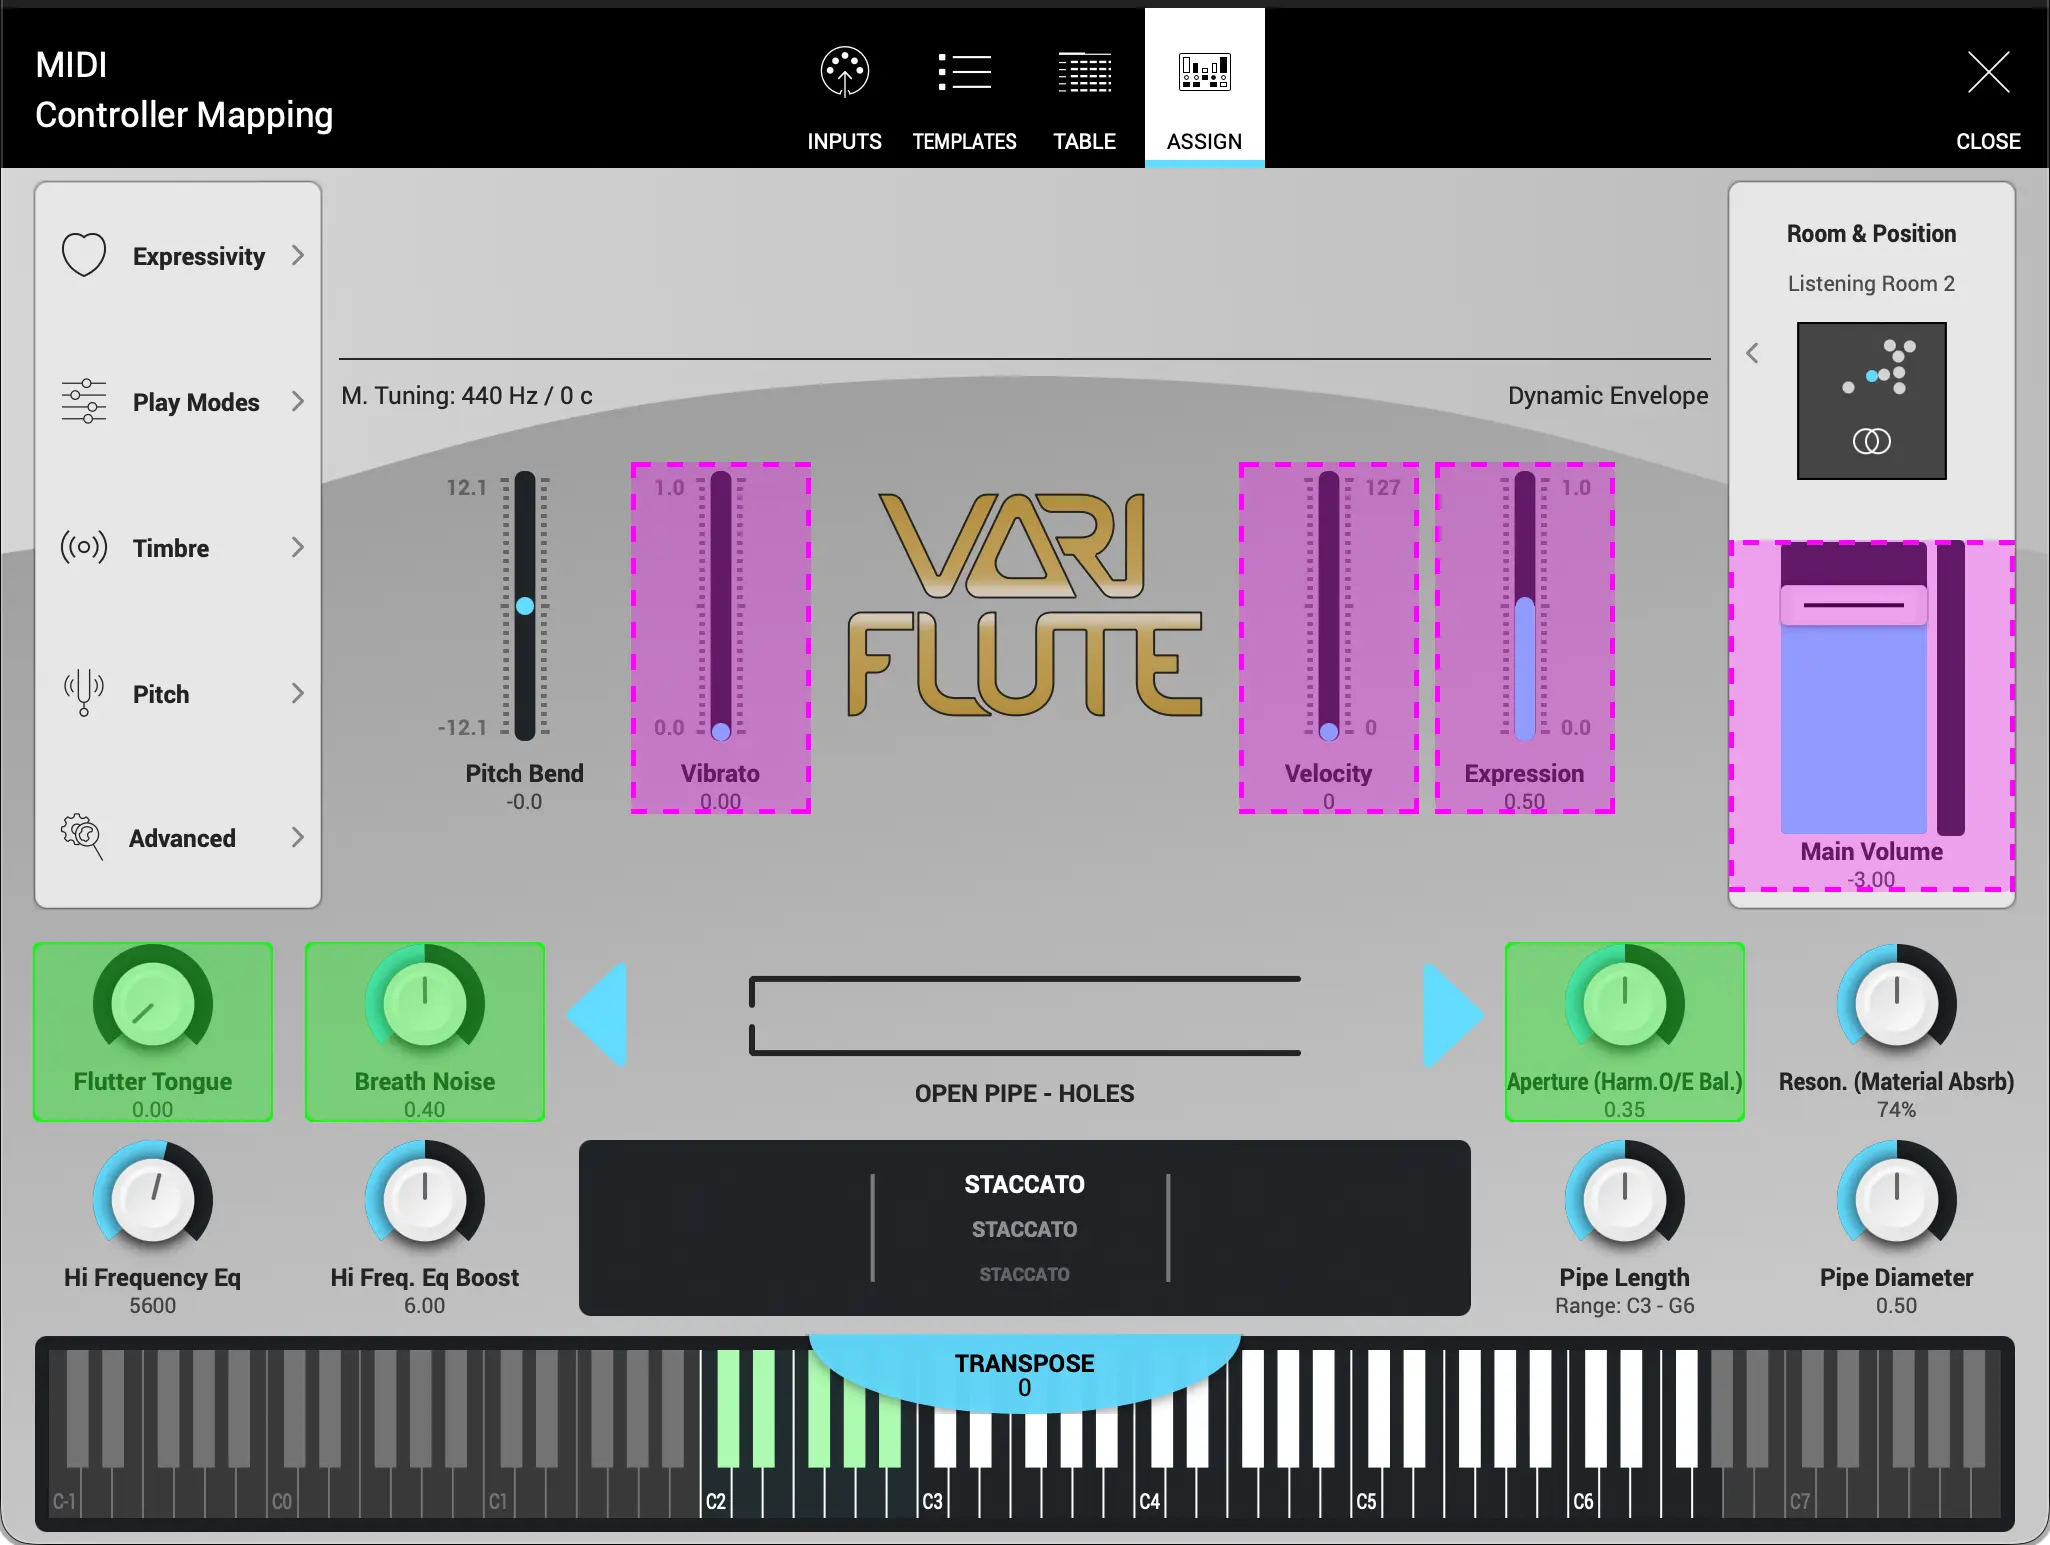Open the Play Modes panel icon
This screenshot has height=1545, width=2050.
pos(84,401)
